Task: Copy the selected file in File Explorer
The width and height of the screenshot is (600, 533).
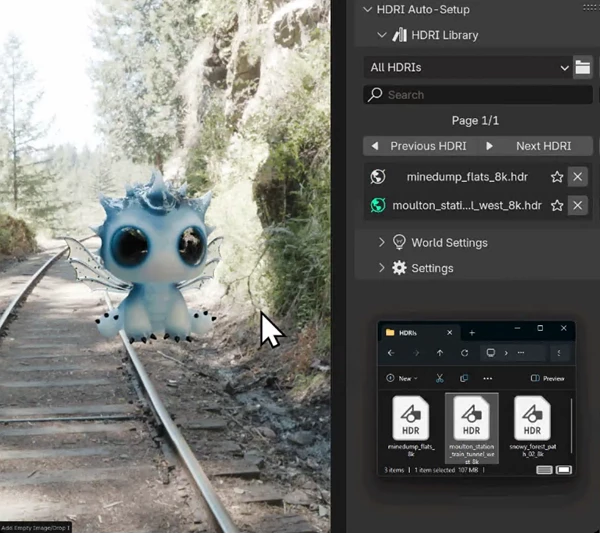Action: point(464,378)
